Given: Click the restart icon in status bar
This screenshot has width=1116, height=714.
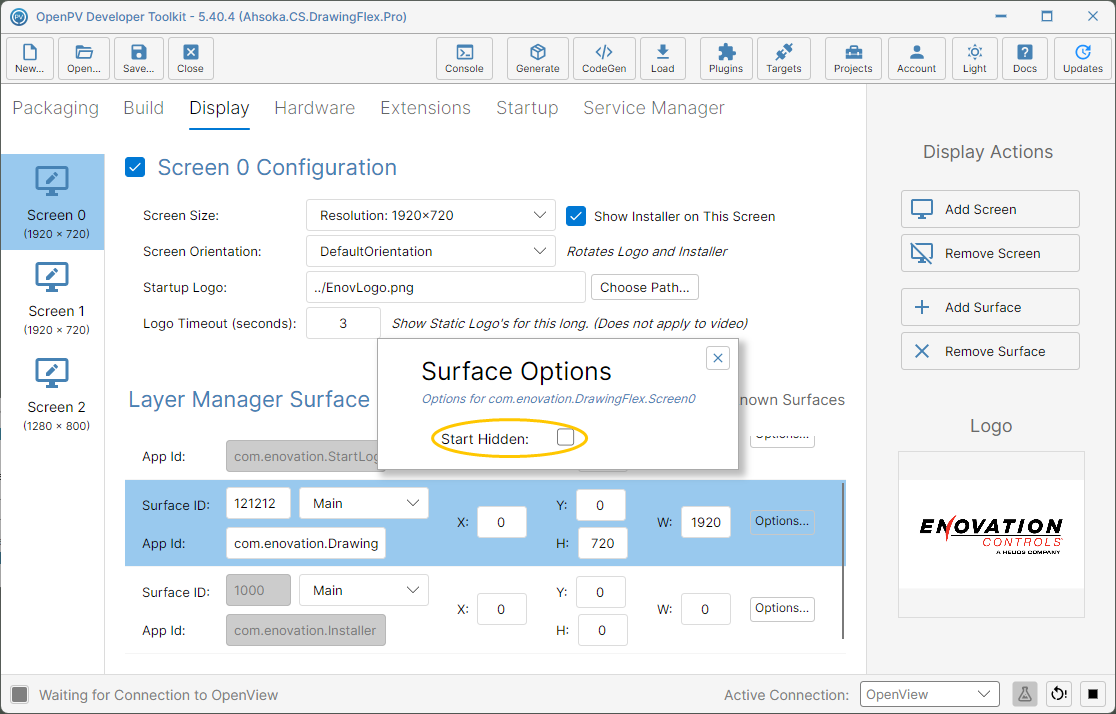Looking at the screenshot, I should pos(1059,694).
